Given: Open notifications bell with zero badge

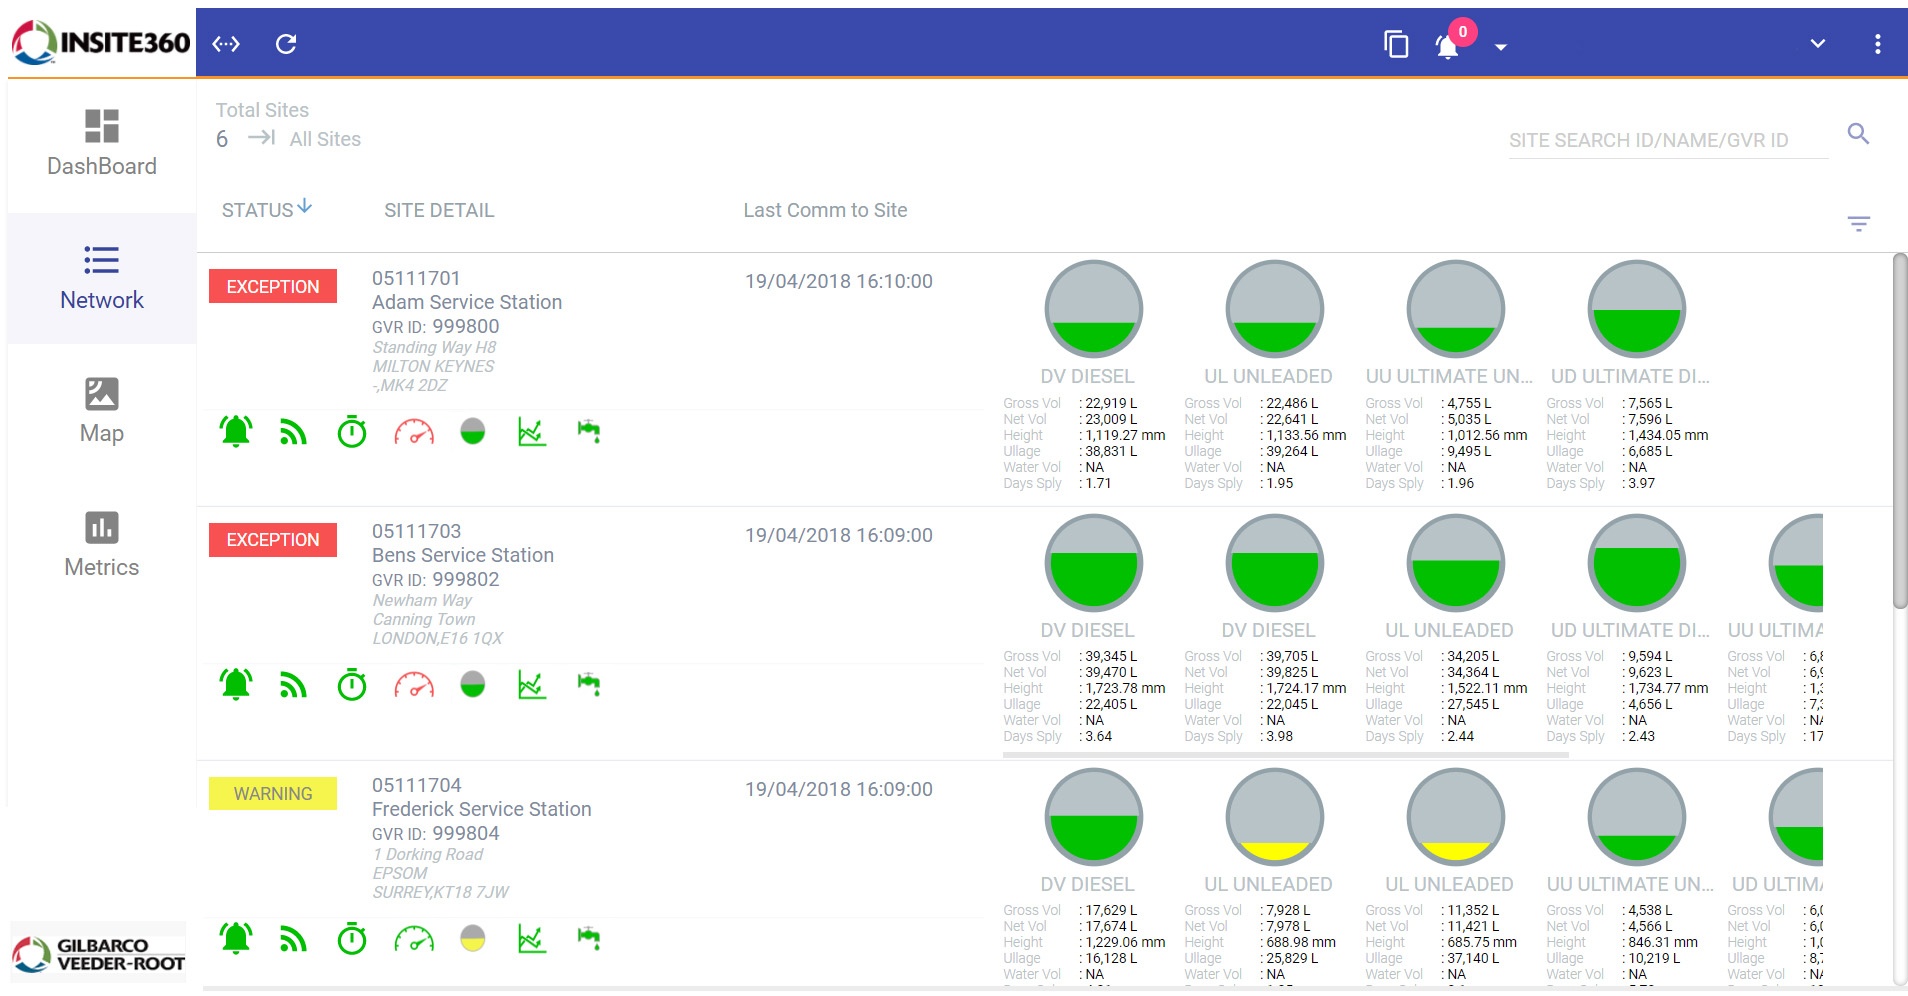Looking at the screenshot, I should coord(1447,45).
